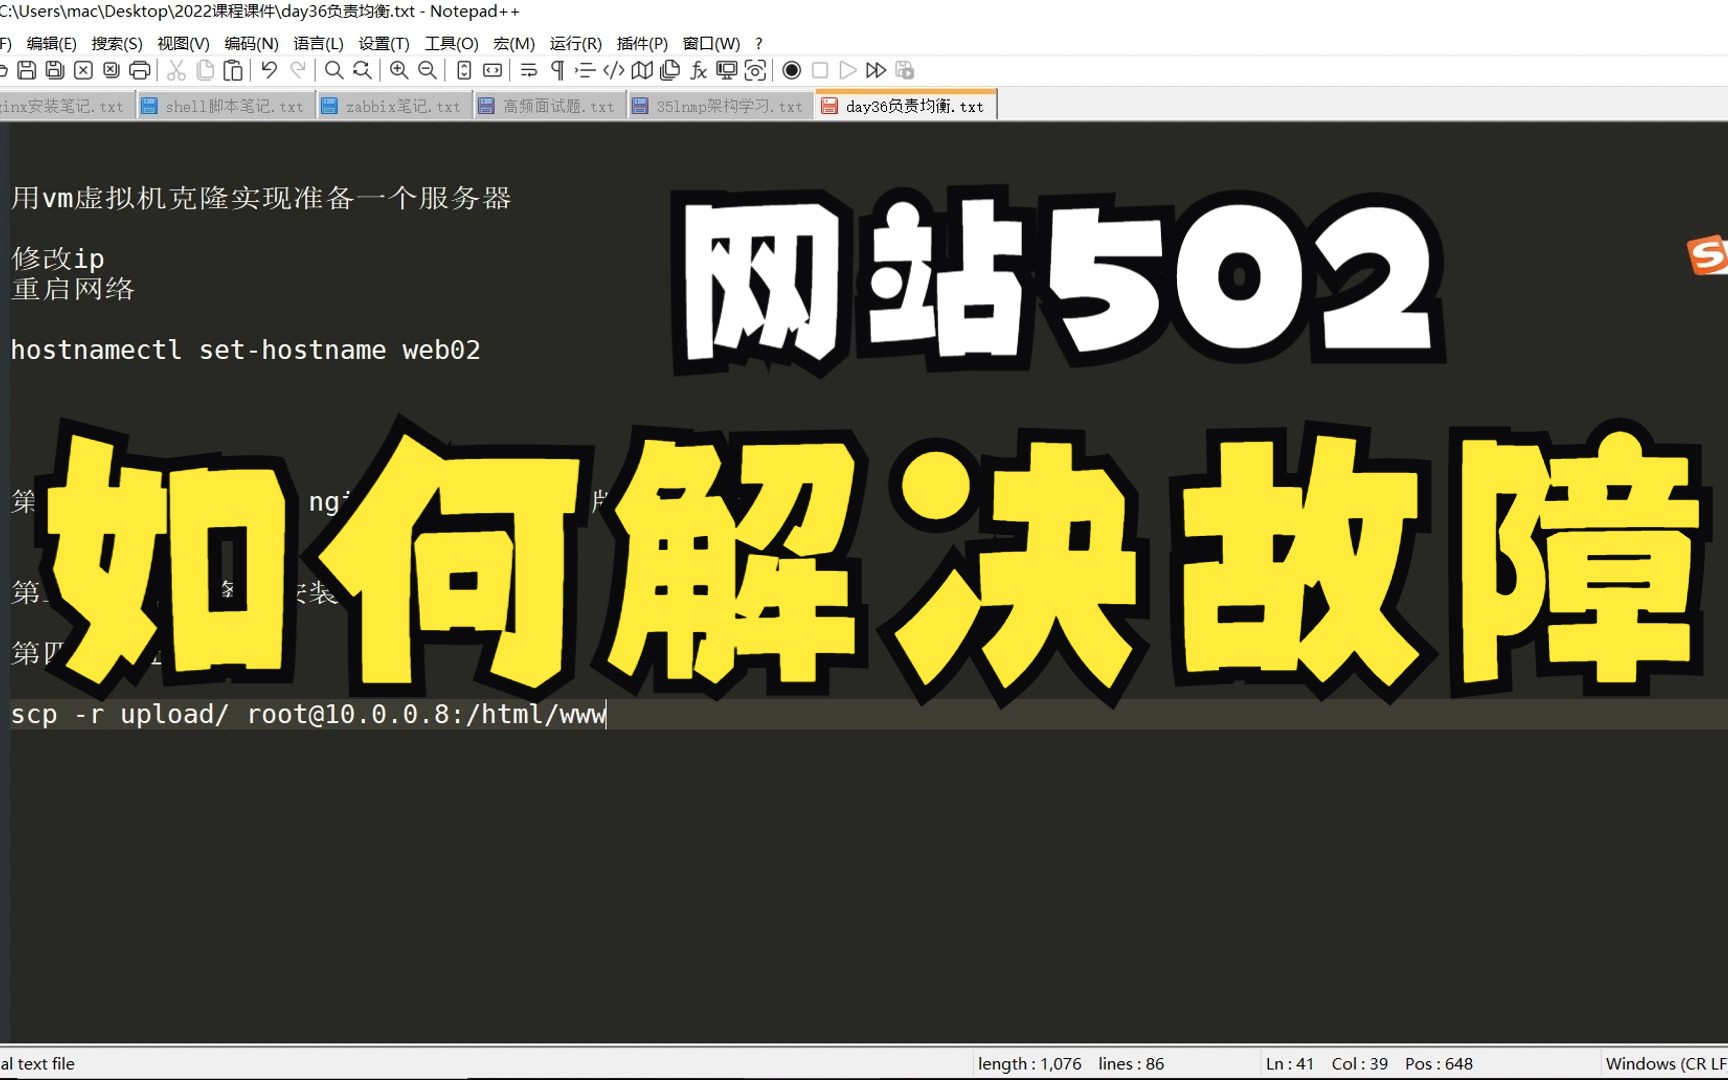Click the Print toolbar icon
Viewport: 1728px width, 1080px height.
[x=140, y=70]
